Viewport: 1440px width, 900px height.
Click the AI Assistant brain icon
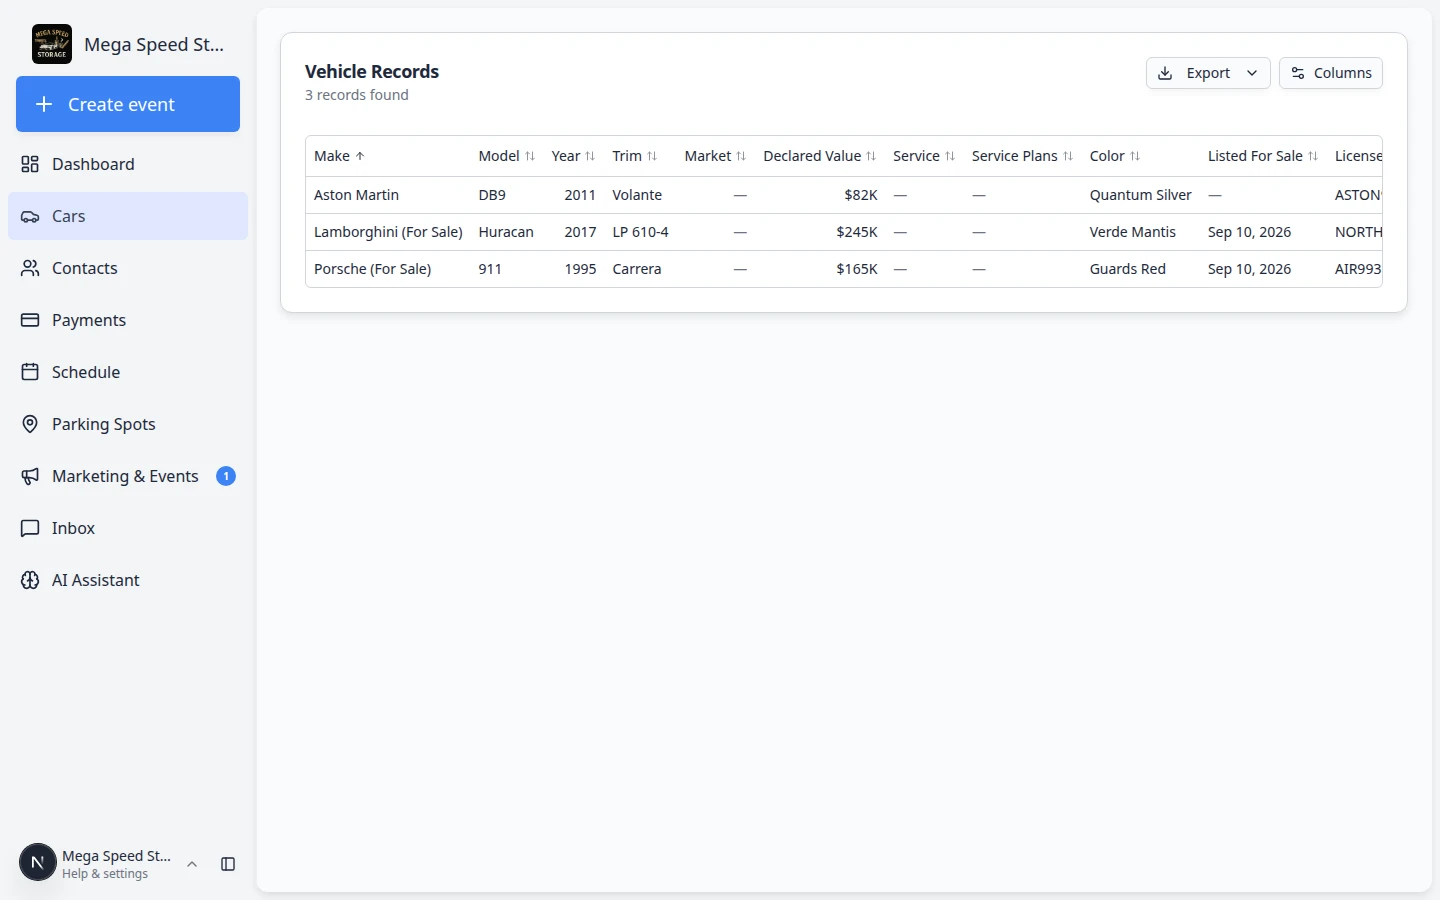click(30, 580)
